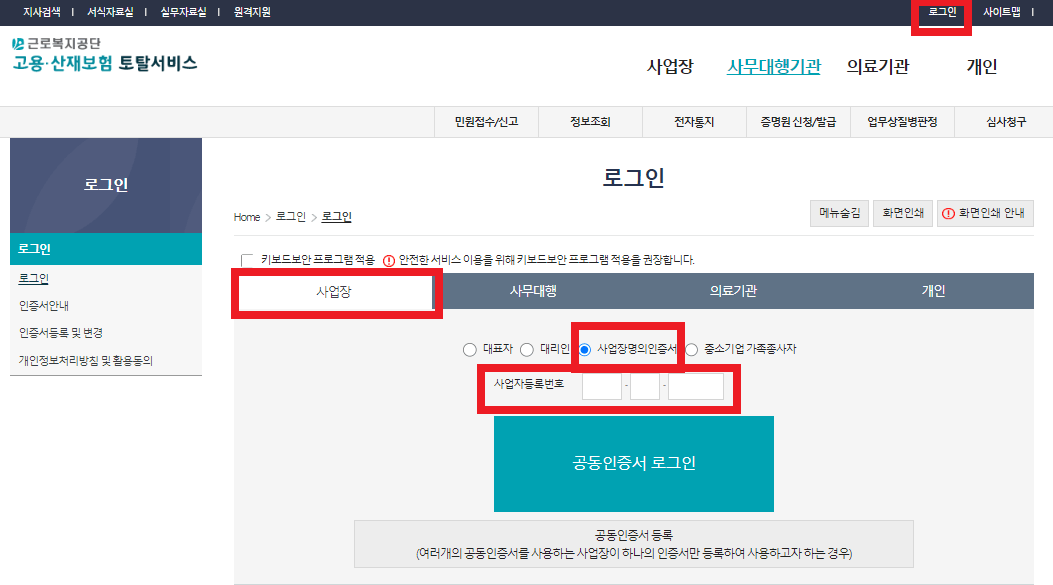Open the 정보조회 menu
Viewport: 1053px width, 585px height.
(590, 121)
